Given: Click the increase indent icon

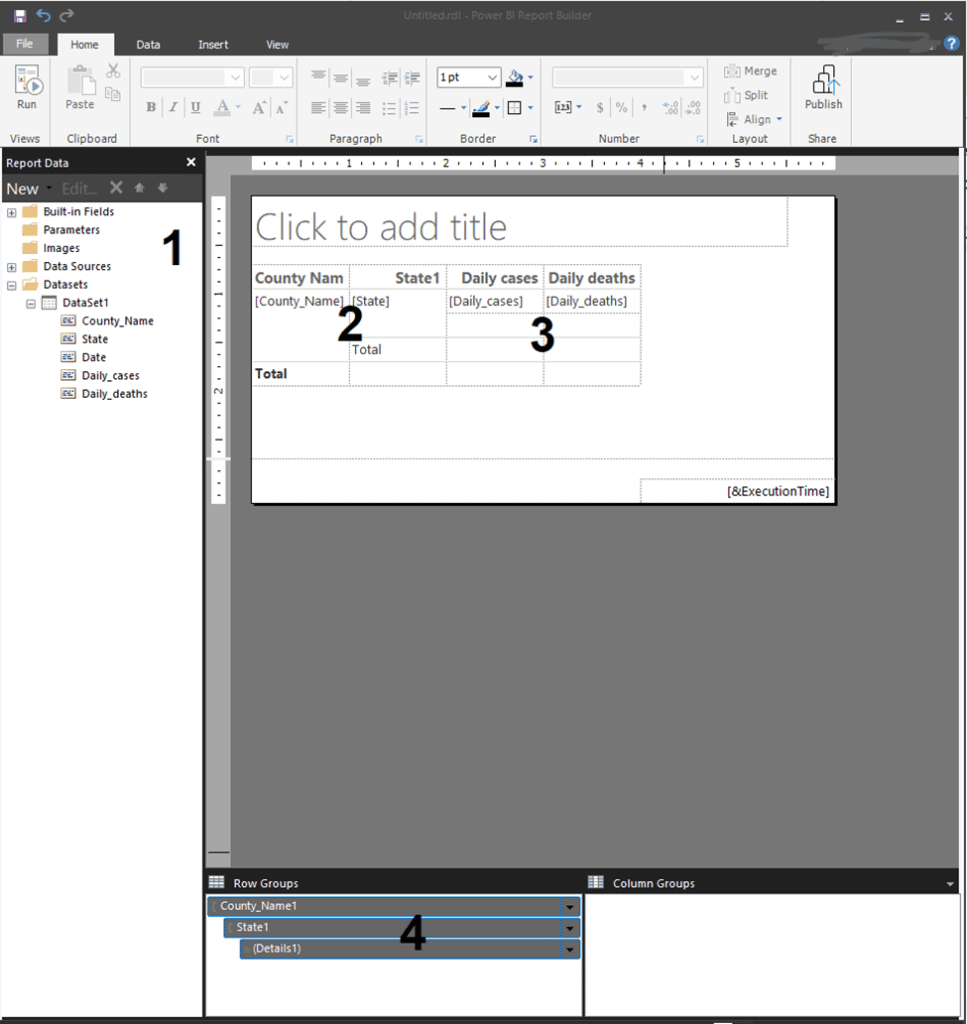Looking at the screenshot, I should tap(412, 78).
